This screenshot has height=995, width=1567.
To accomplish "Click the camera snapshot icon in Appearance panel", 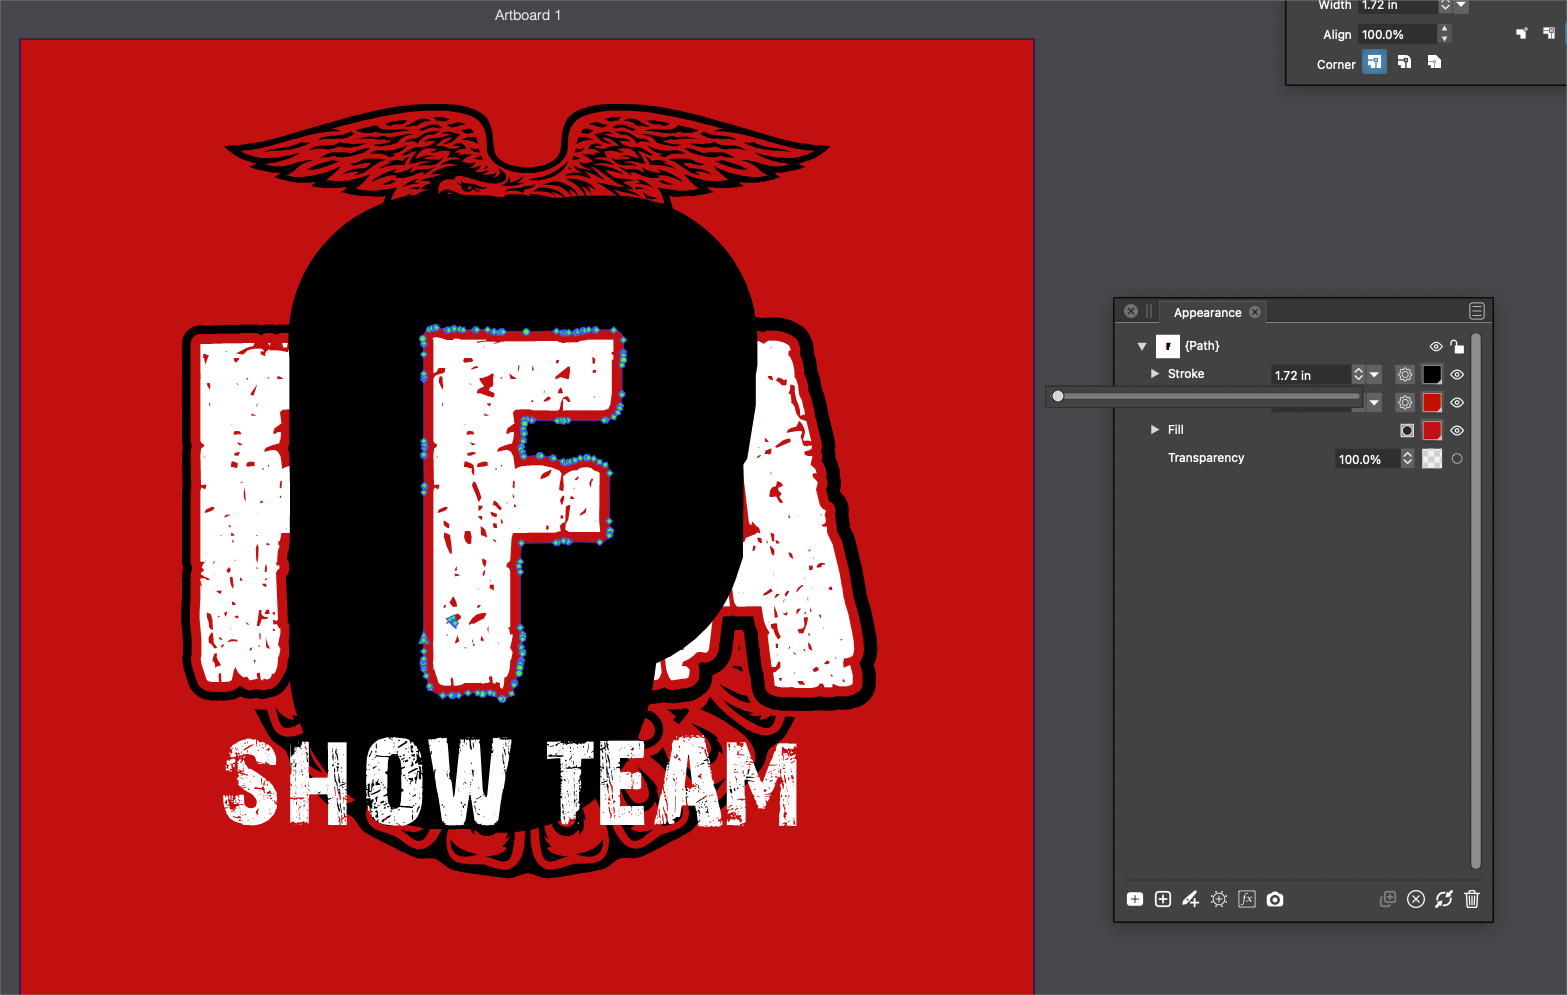I will pyautogui.click(x=1274, y=899).
